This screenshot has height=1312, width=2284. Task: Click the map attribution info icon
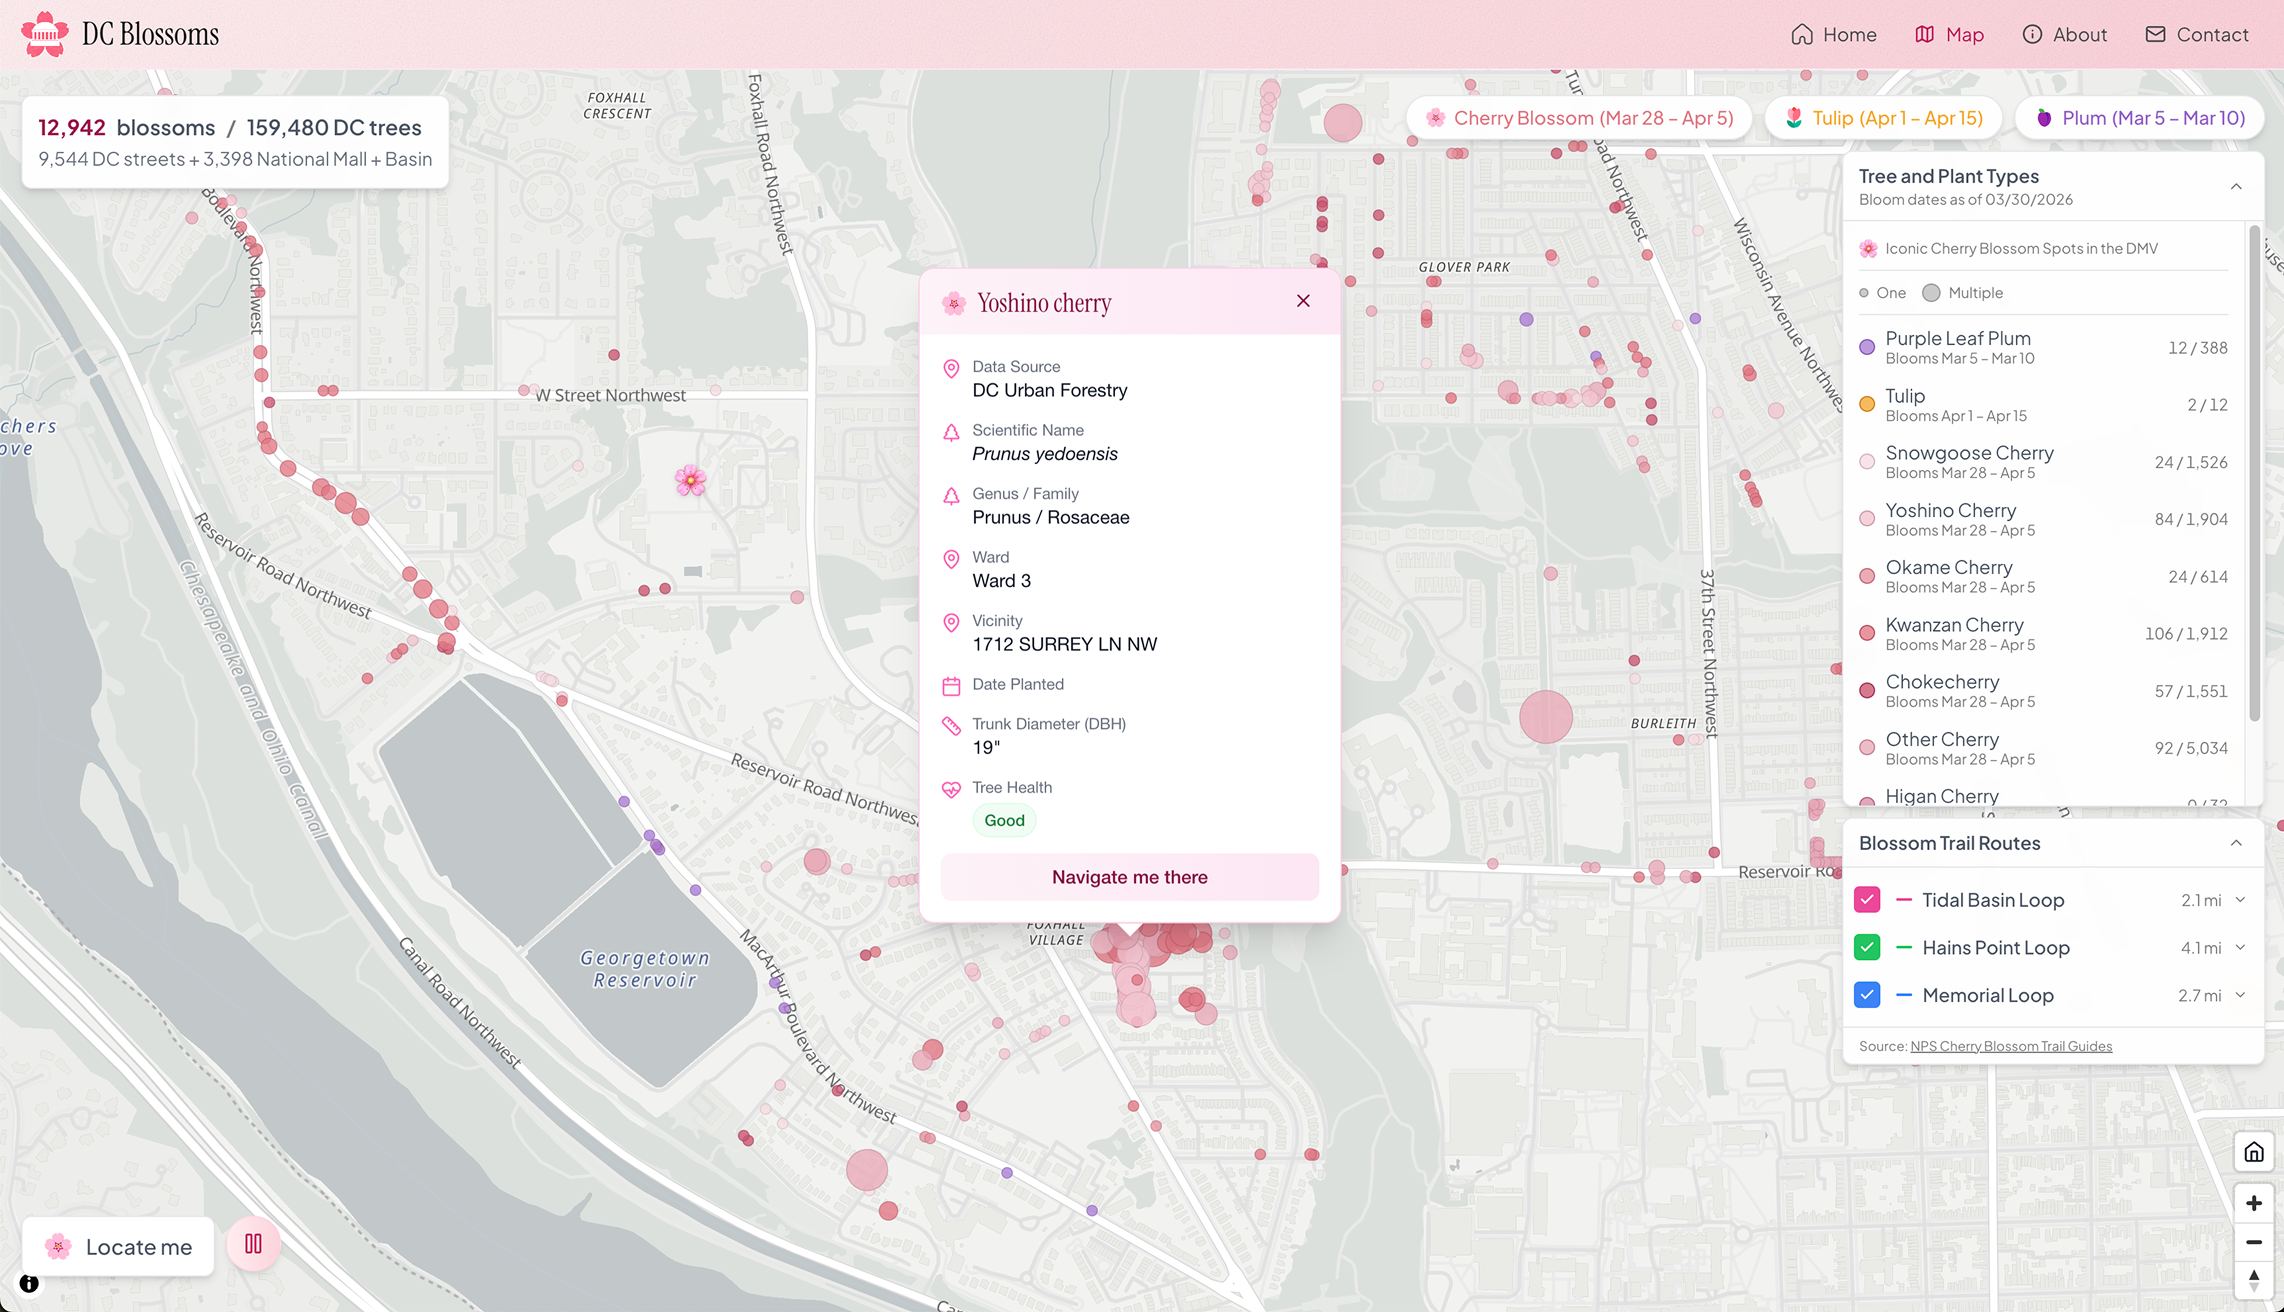pos(29,1284)
